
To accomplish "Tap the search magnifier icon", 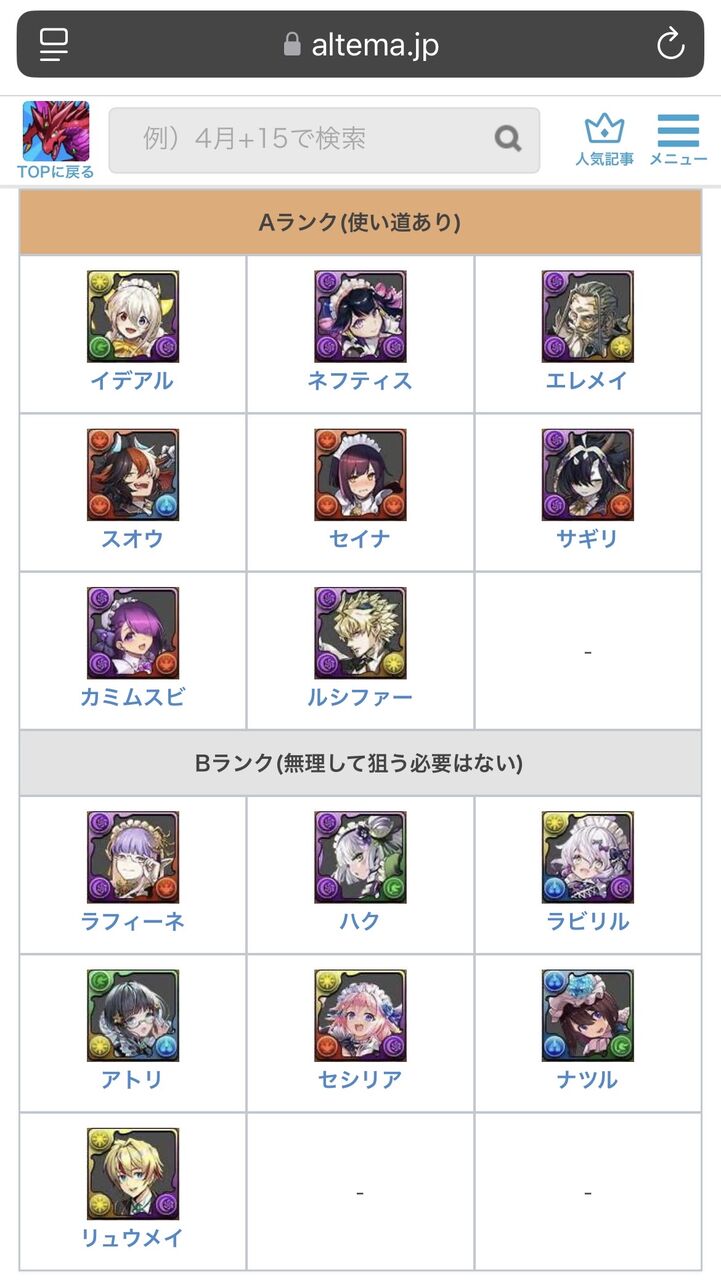I will click(x=508, y=139).
